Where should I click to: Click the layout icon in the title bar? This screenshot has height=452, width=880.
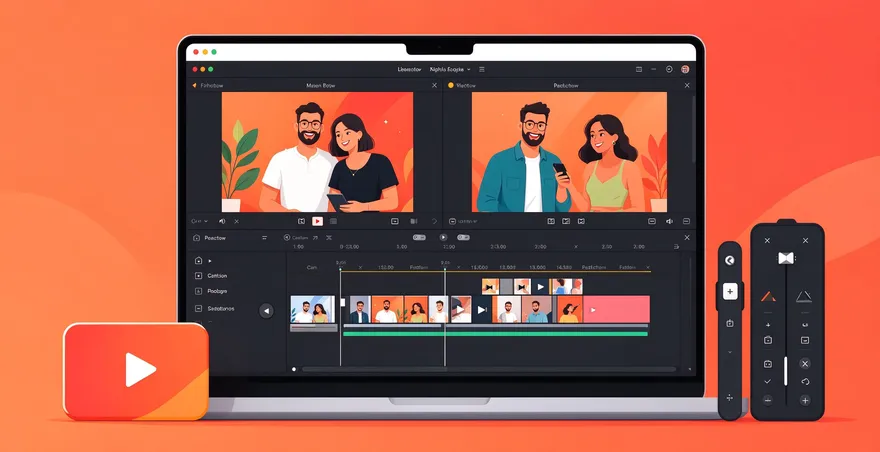[x=639, y=70]
